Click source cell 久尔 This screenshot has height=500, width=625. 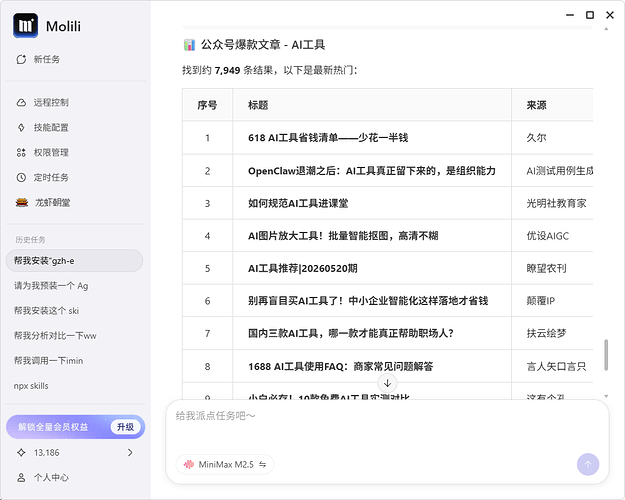point(537,138)
